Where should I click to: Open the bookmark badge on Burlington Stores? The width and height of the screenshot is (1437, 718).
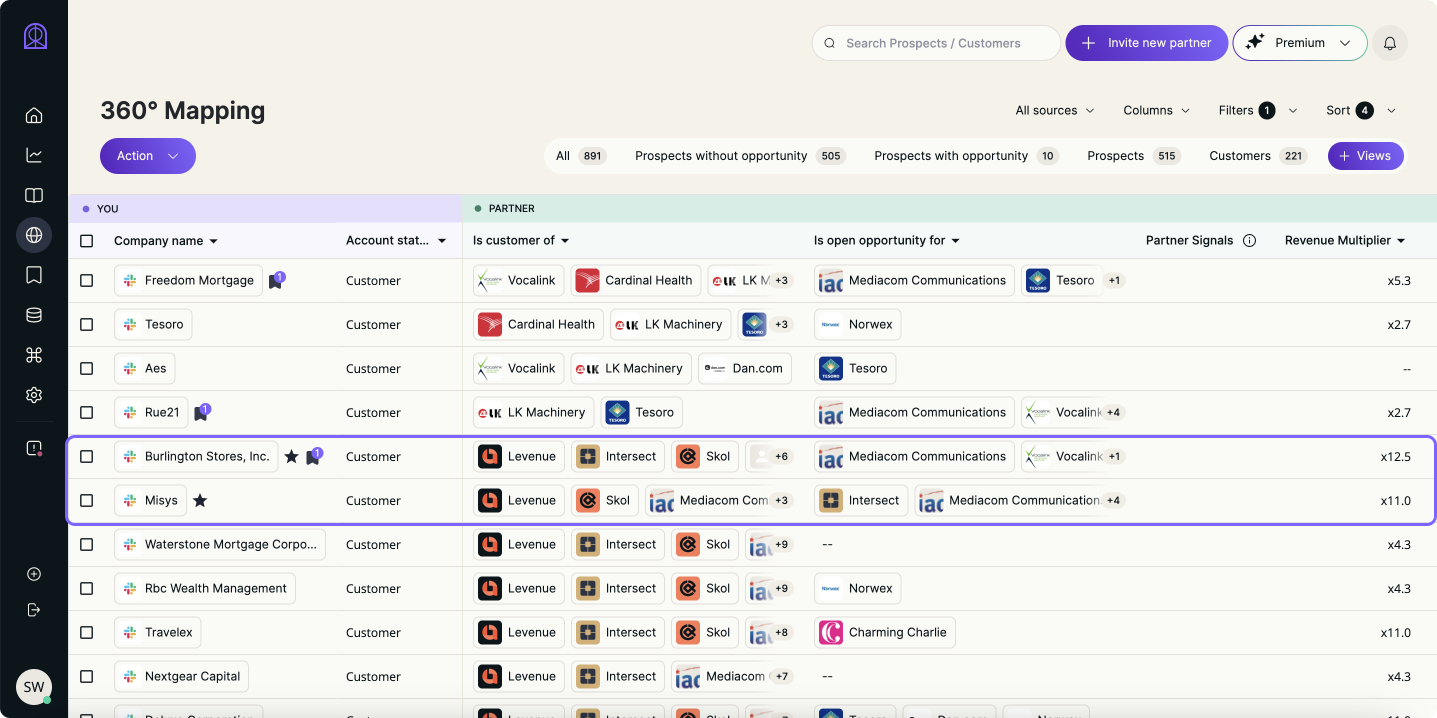pos(314,456)
